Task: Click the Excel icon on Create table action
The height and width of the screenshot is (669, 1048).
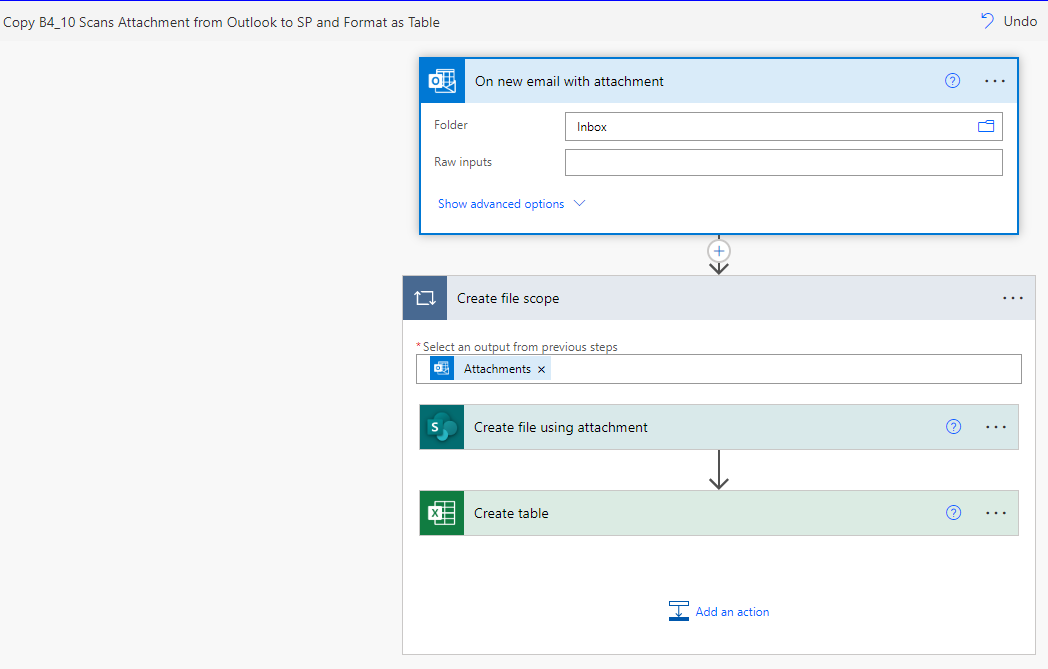Action: point(440,512)
